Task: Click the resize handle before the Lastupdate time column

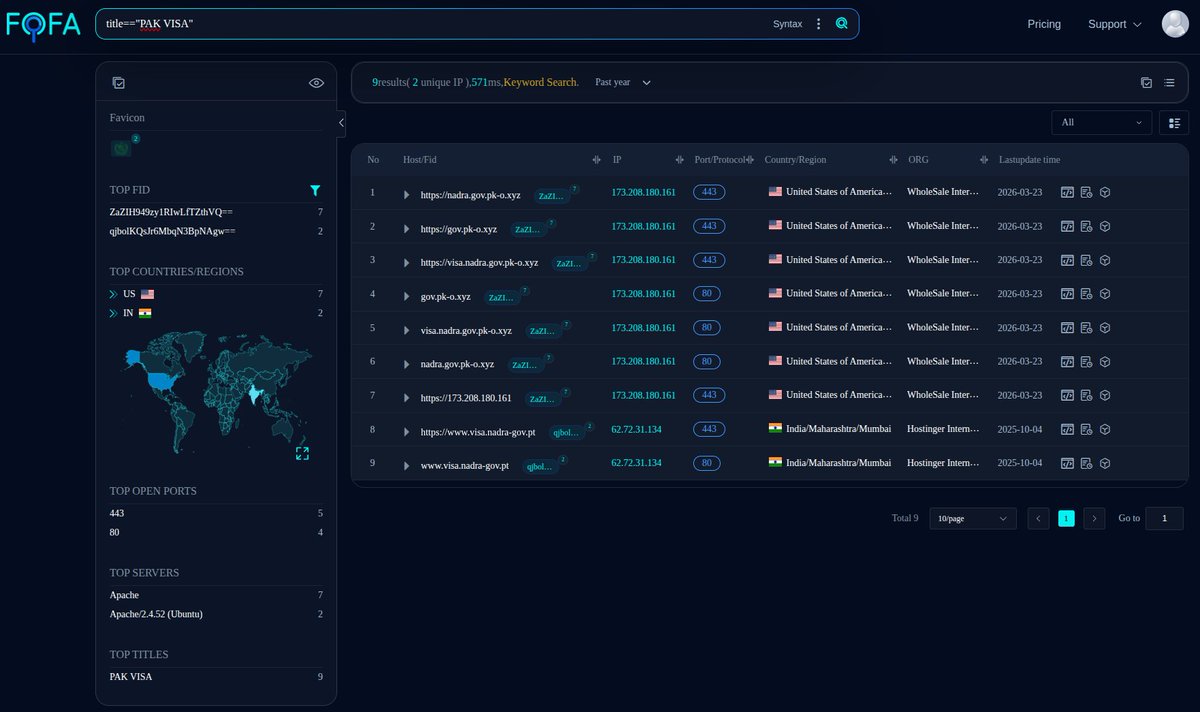Action: [984, 160]
